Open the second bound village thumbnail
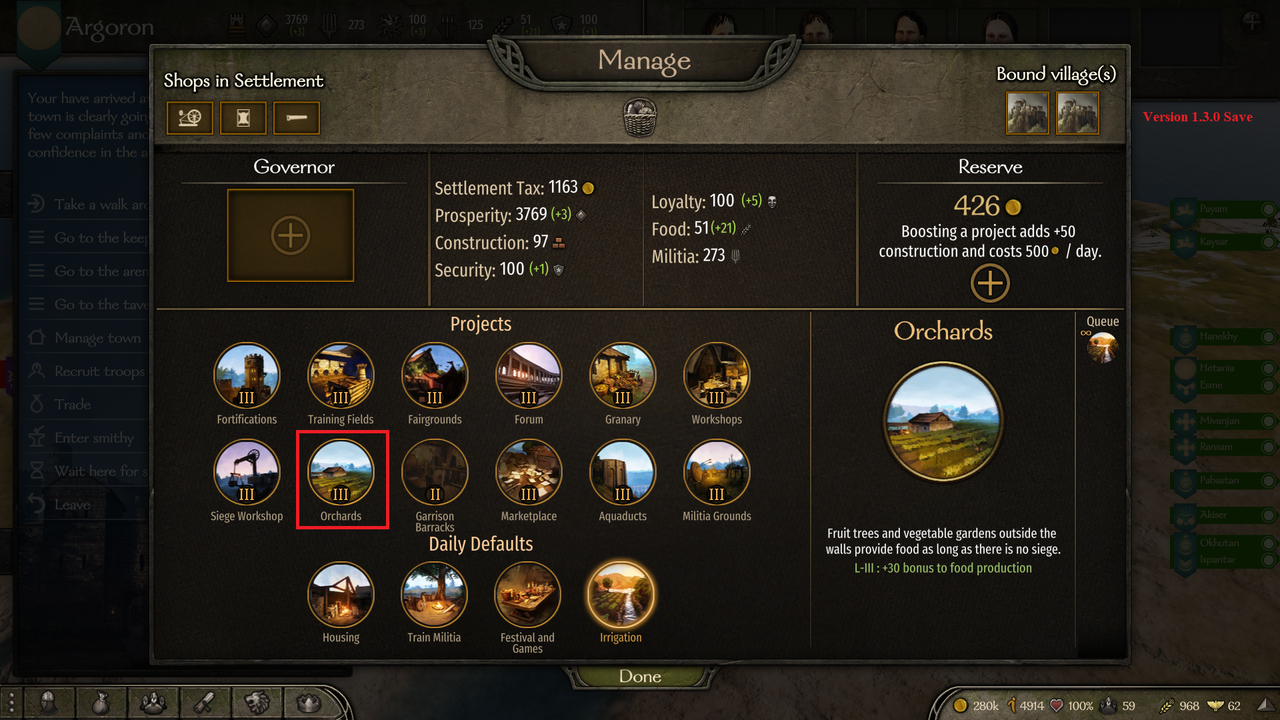 click(x=1078, y=113)
